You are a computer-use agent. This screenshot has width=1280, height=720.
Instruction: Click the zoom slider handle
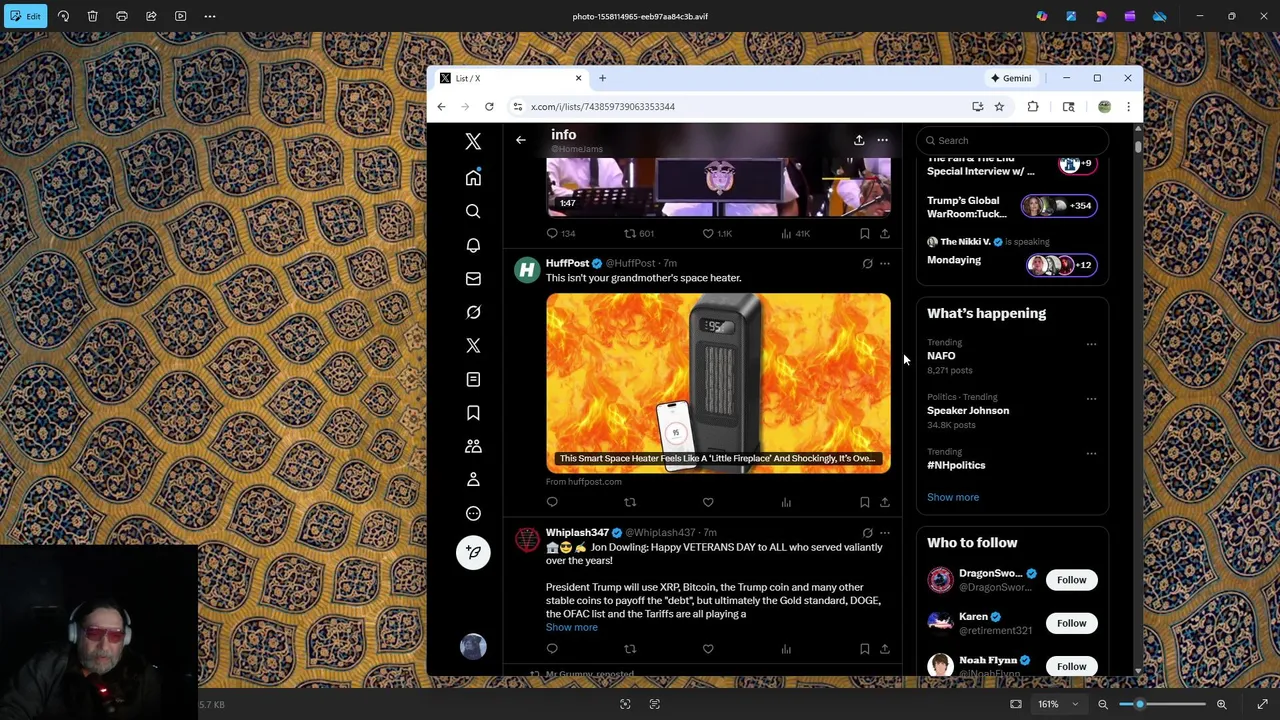[x=1139, y=704]
